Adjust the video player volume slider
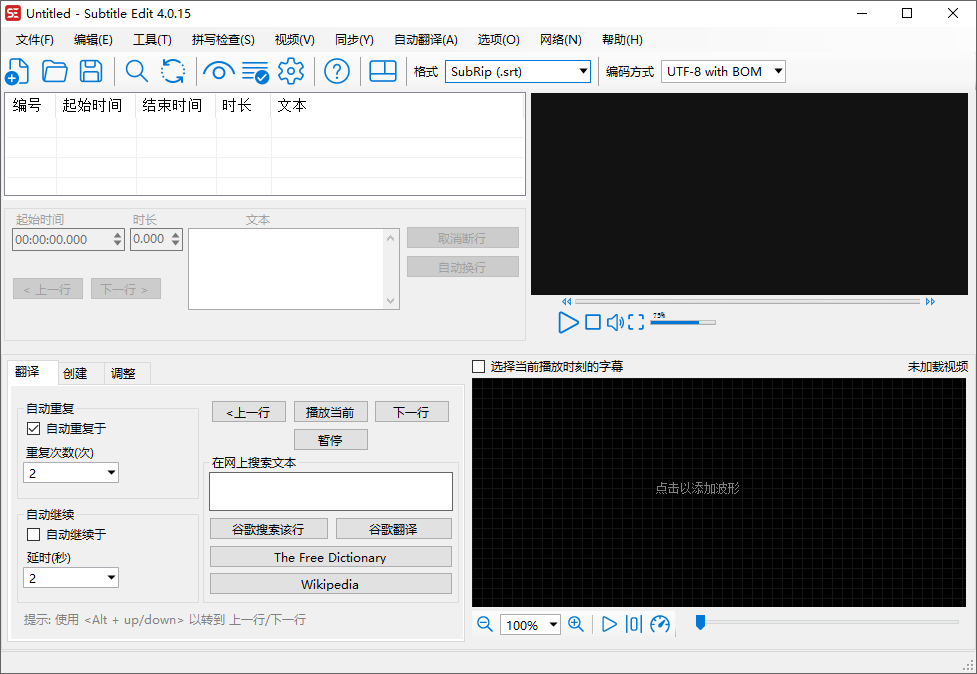Image resolution: width=977 pixels, height=674 pixels. coord(685,322)
